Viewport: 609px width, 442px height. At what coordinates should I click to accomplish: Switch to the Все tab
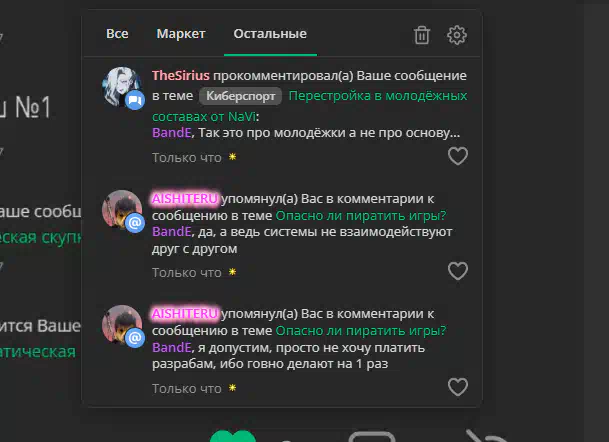[117, 34]
